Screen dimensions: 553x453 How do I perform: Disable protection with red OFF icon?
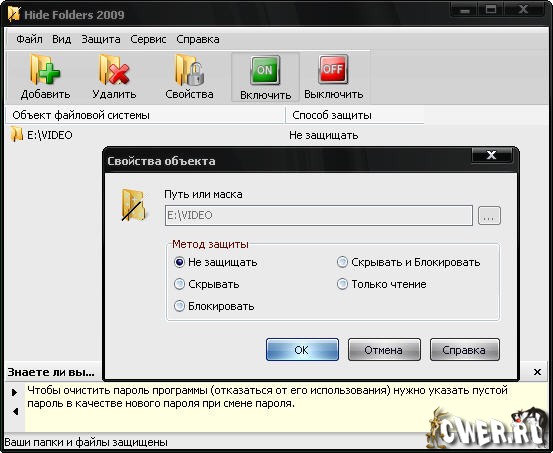click(333, 70)
